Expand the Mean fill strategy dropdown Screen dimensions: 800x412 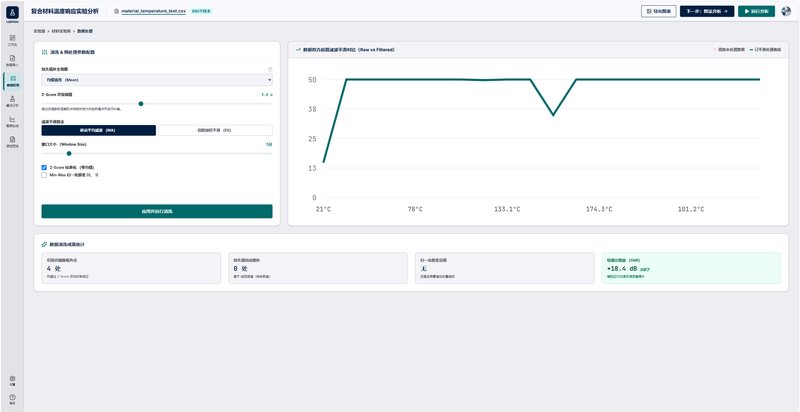[157, 80]
